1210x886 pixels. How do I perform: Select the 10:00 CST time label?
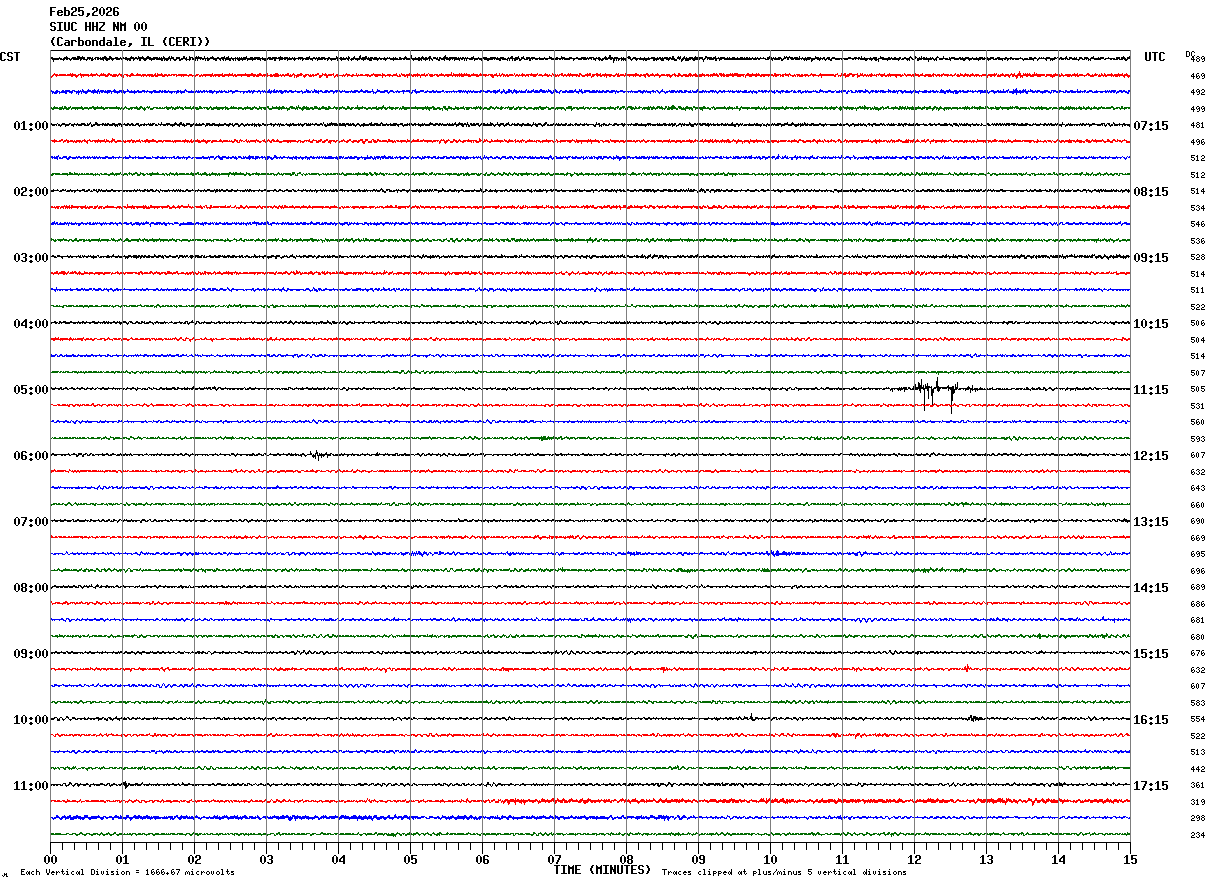(31, 720)
